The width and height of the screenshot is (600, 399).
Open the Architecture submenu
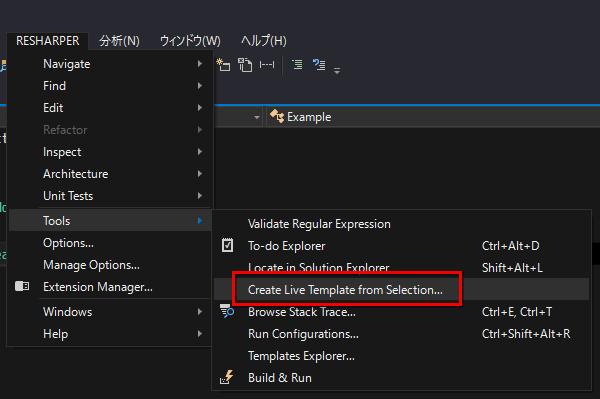110,174
